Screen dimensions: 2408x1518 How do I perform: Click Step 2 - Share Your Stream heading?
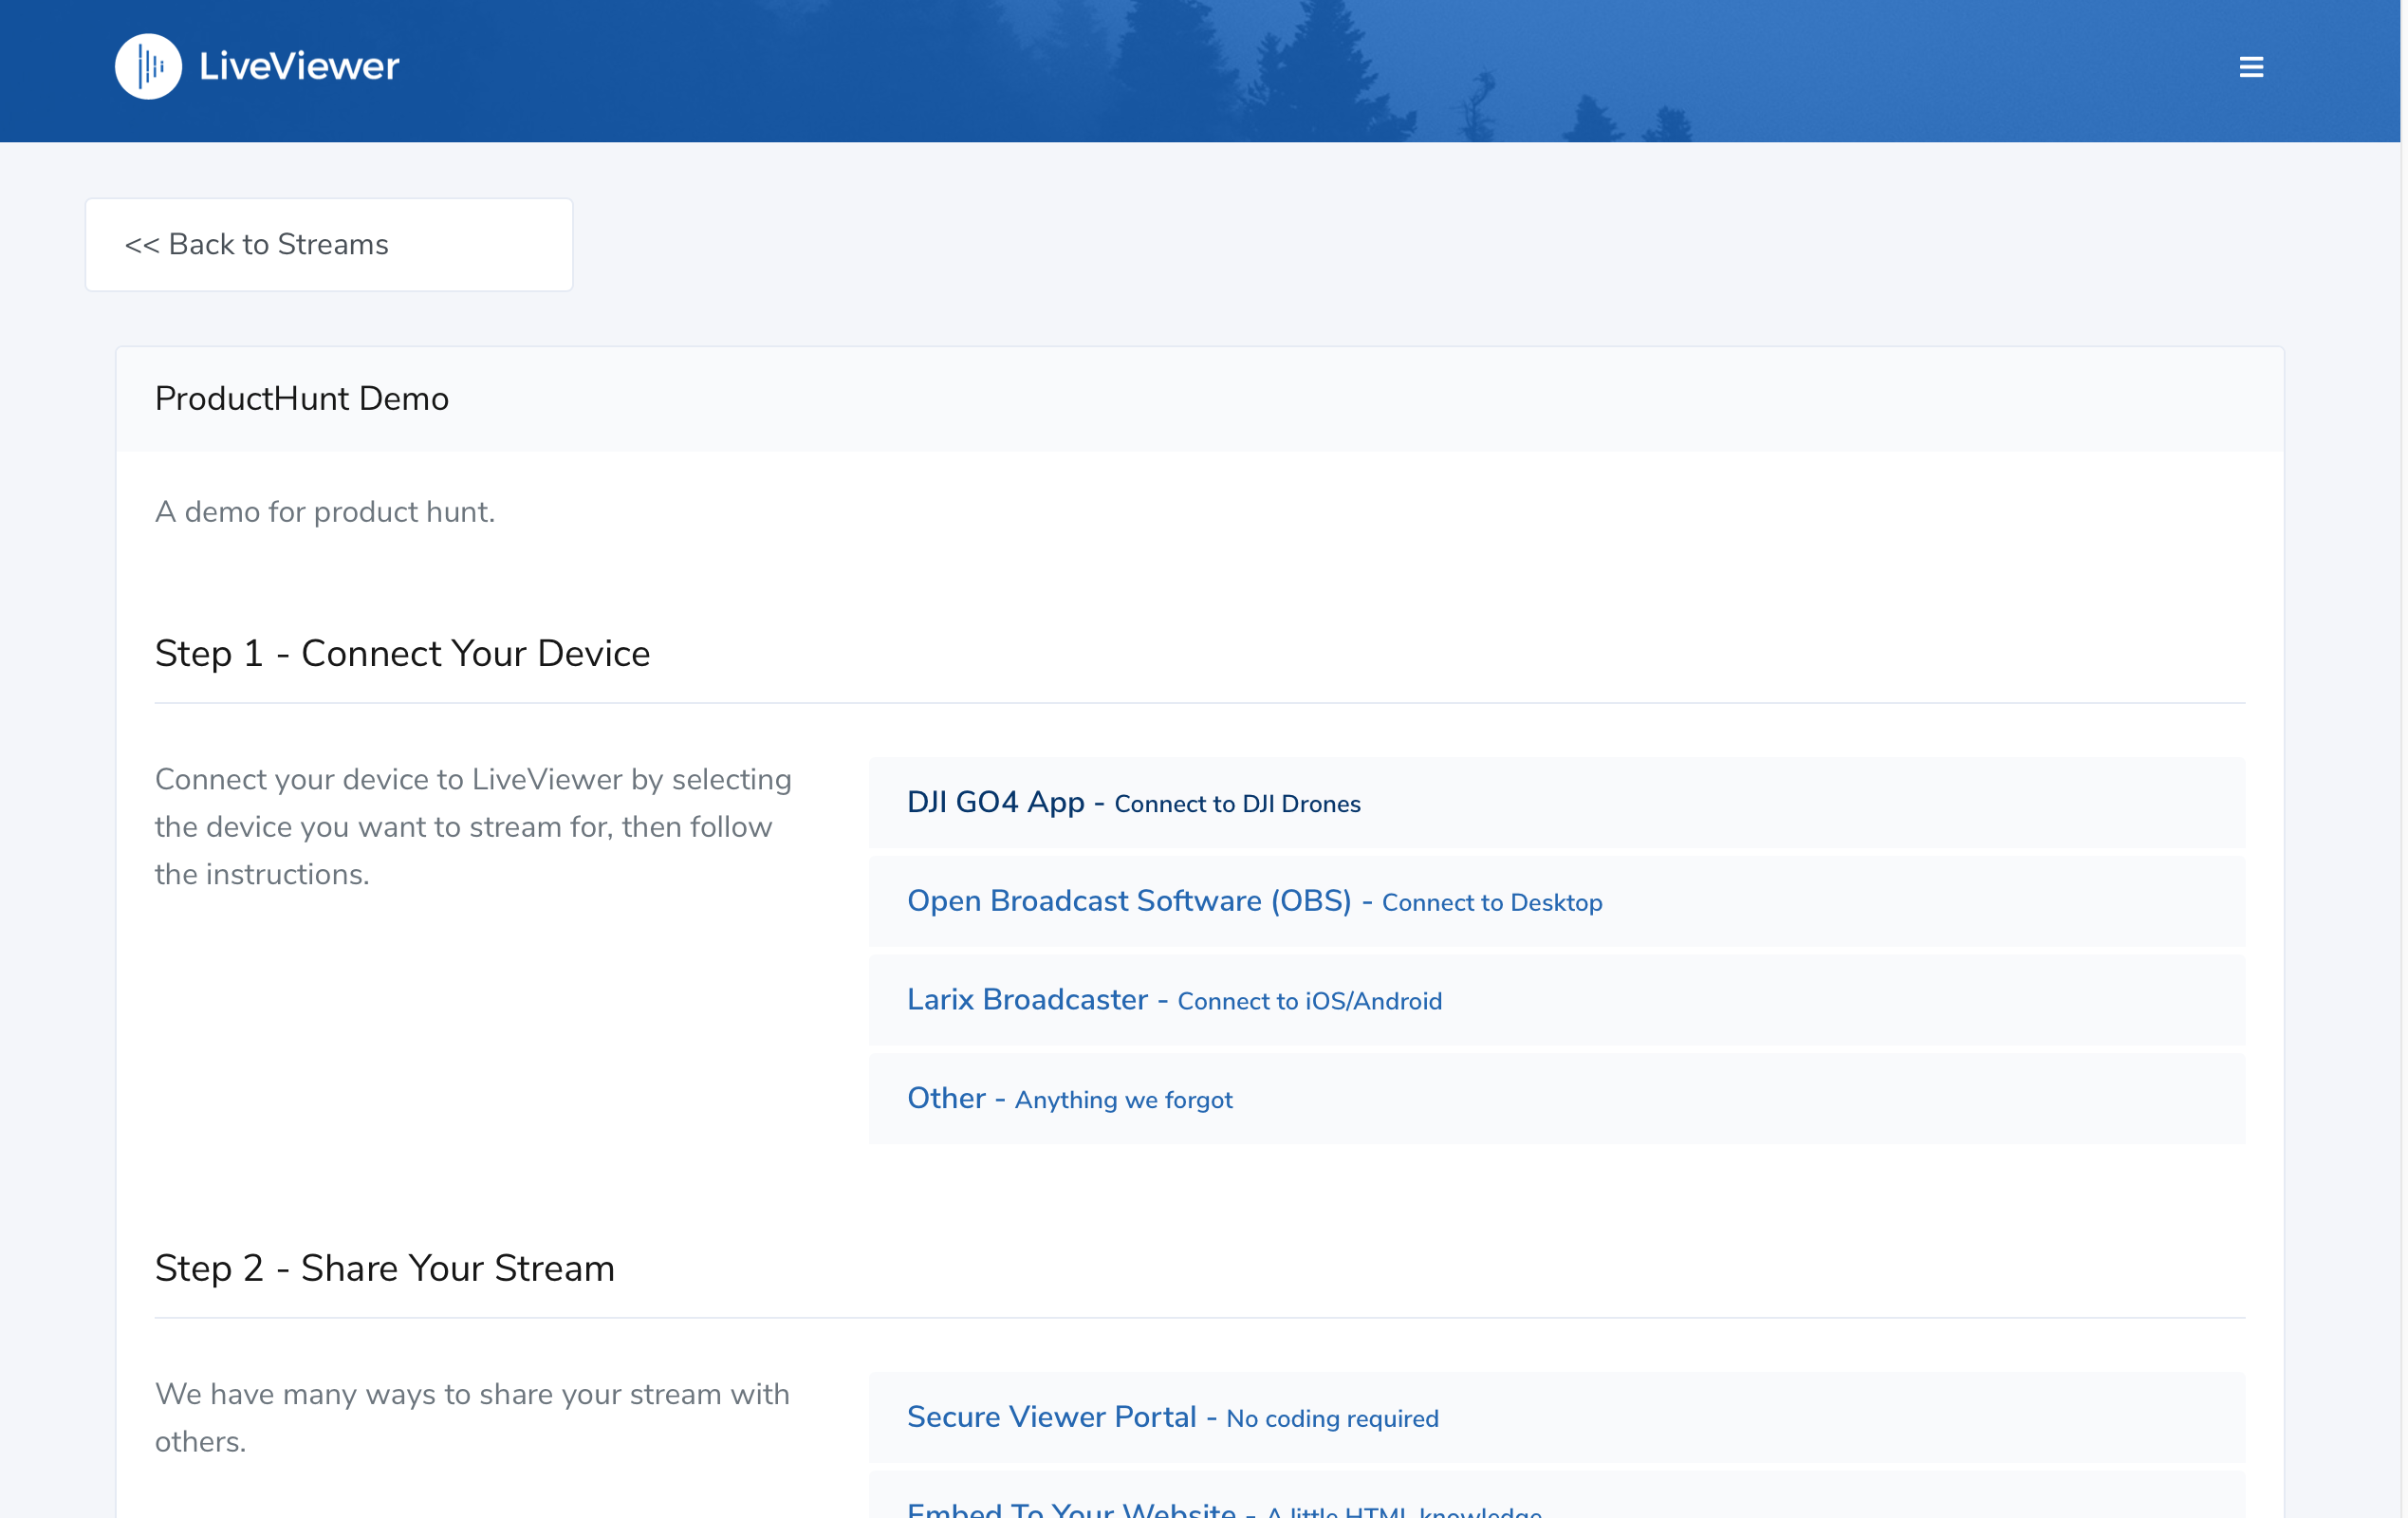click(384, 1268)
